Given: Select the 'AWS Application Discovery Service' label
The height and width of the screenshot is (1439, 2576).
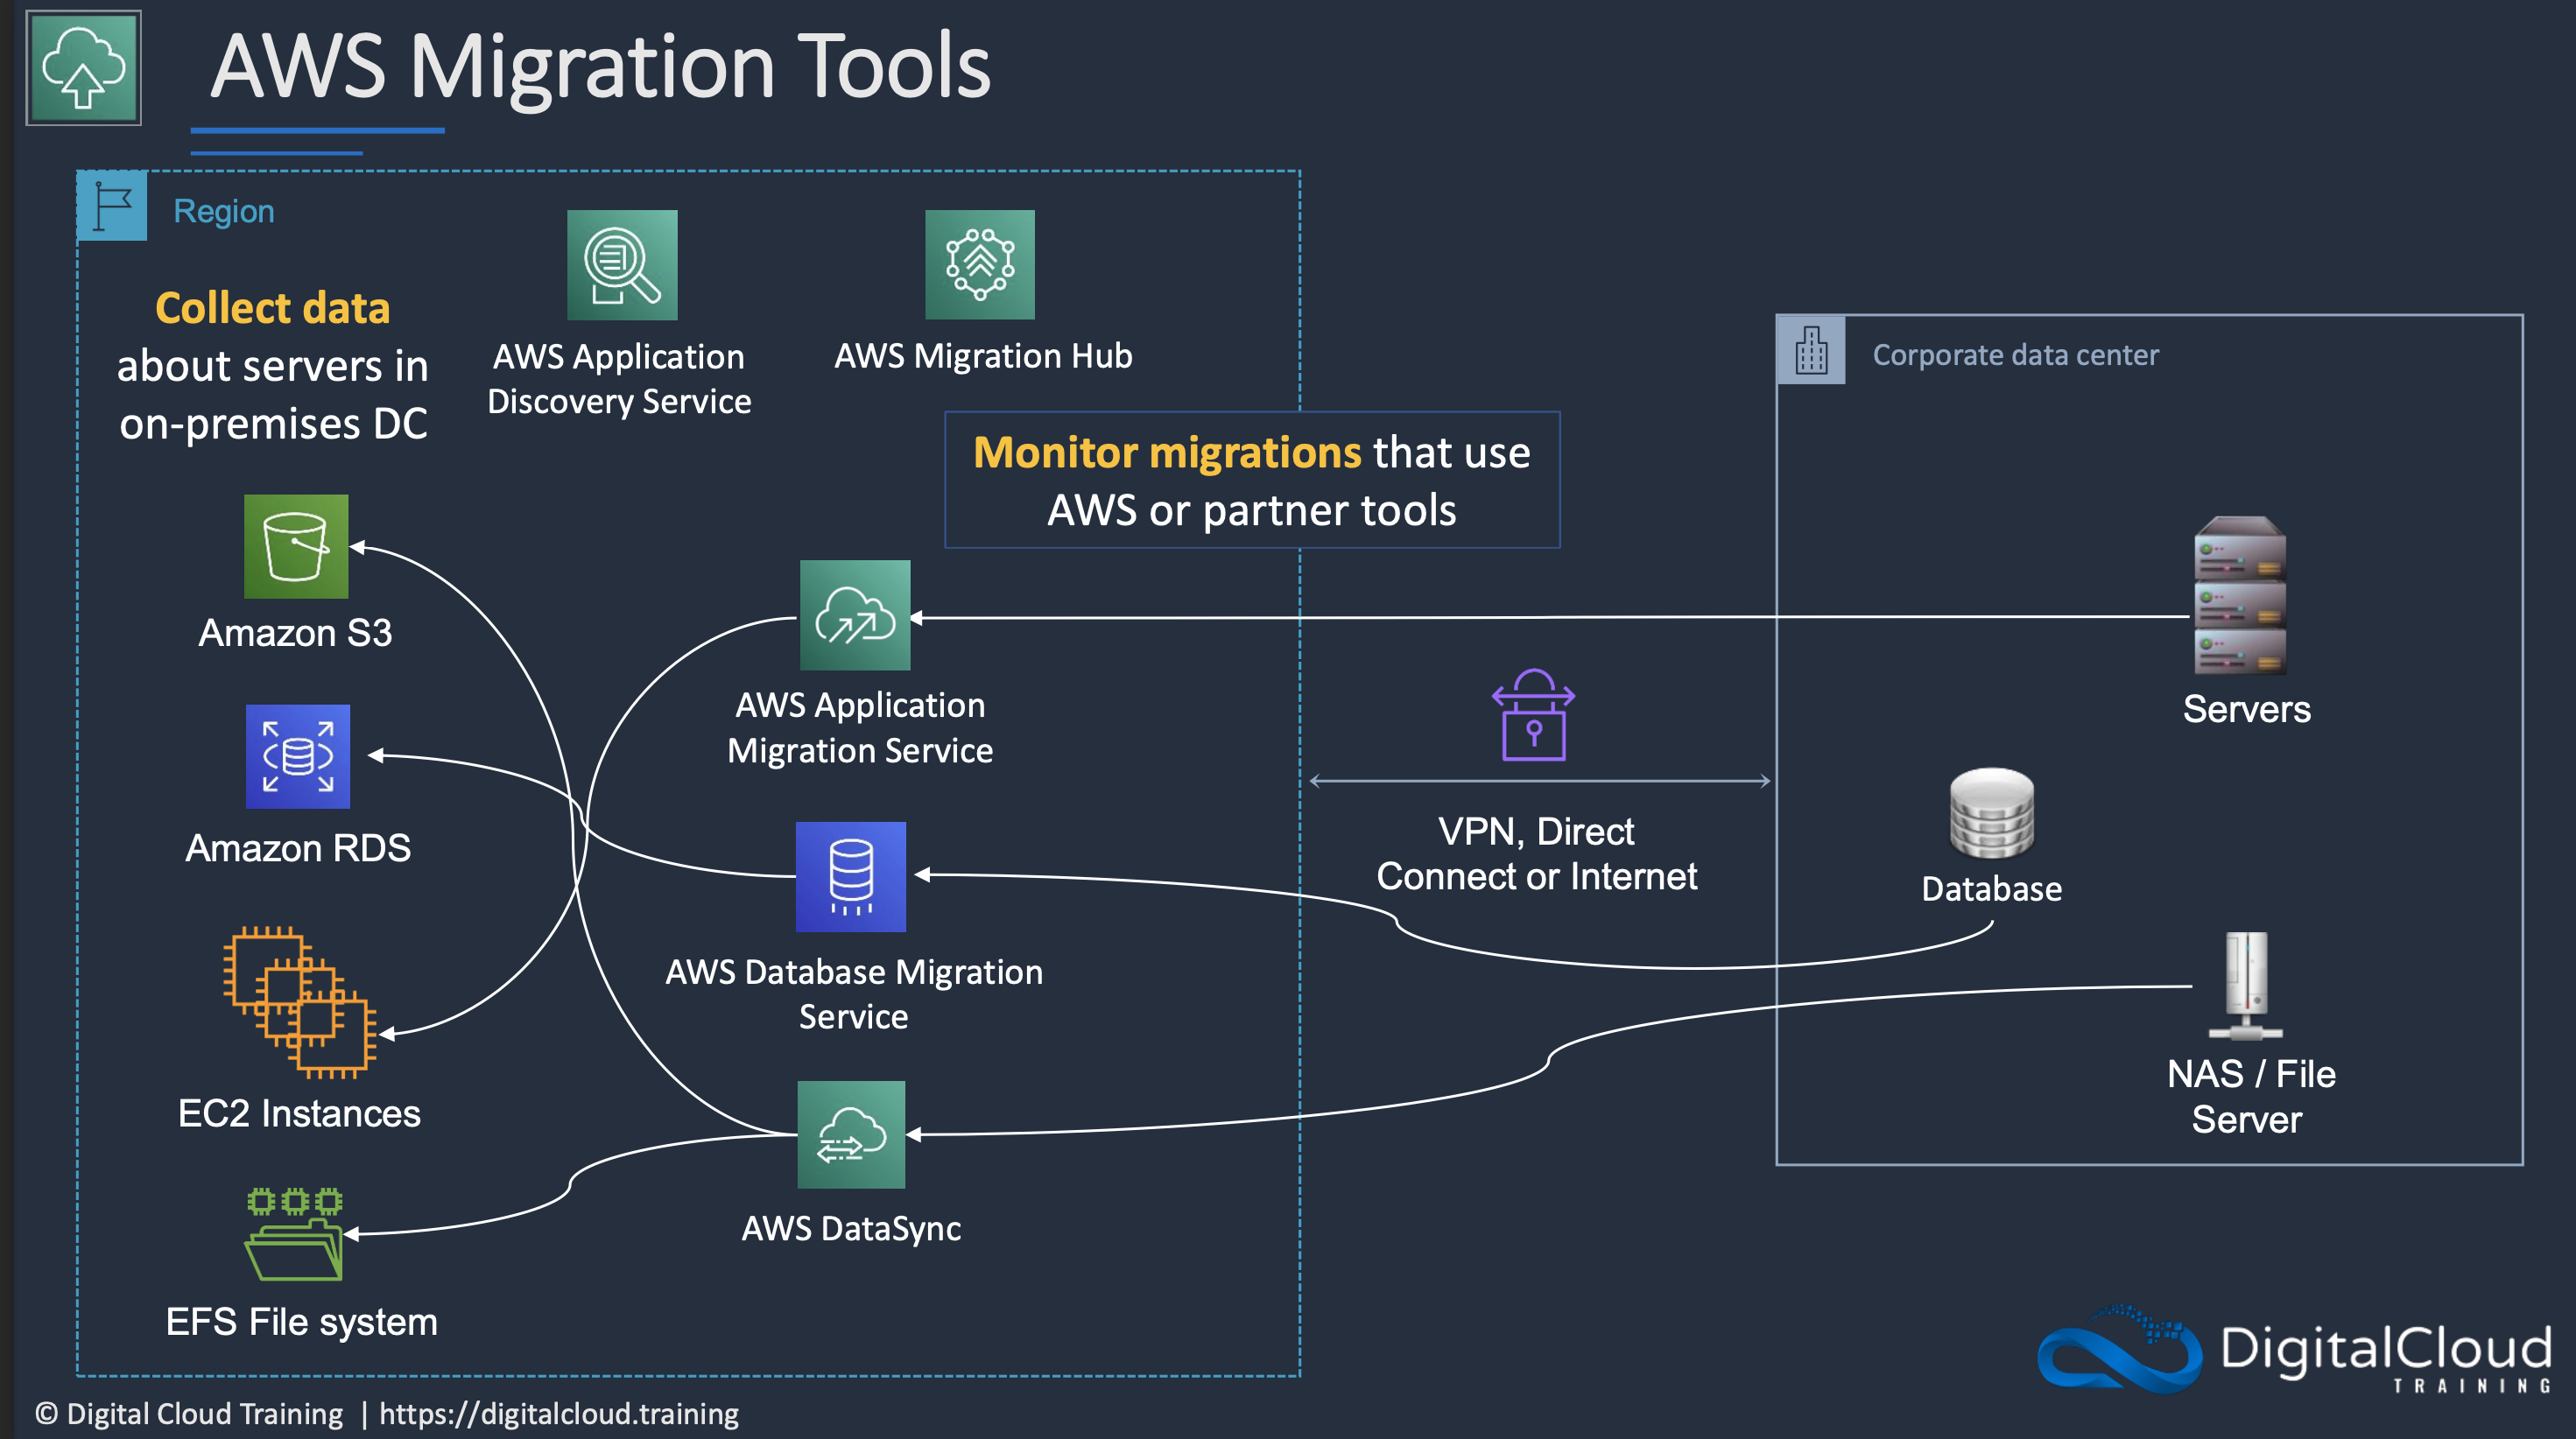Looking at the screenshot, I should click(619, 379).
